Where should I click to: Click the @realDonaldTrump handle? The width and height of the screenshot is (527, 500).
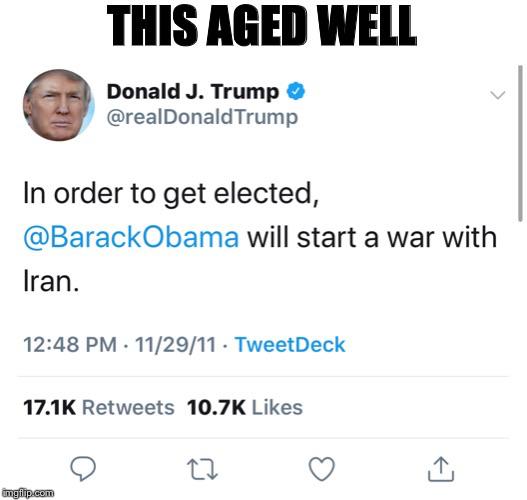(202, 117)
